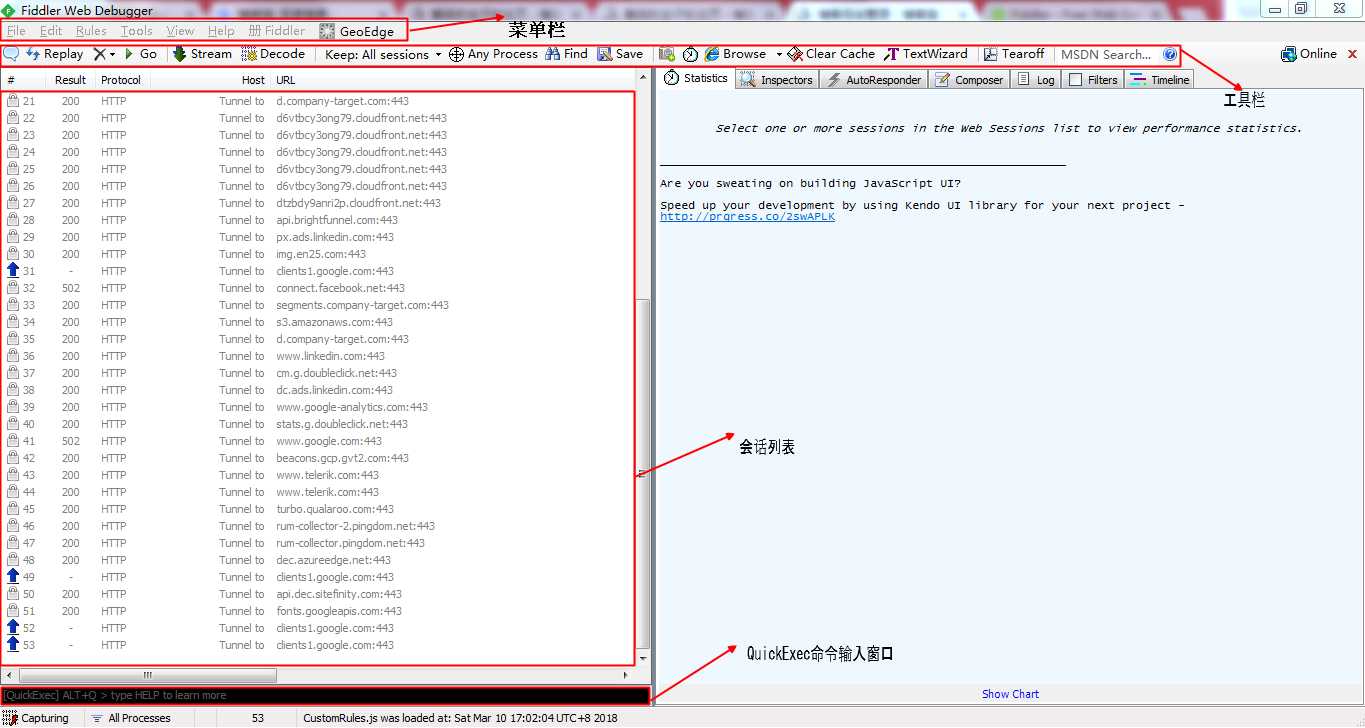This screenshot has height=728, width=1365.
Task: Switch to the AutoResponder tab
Action: (874, 80)
